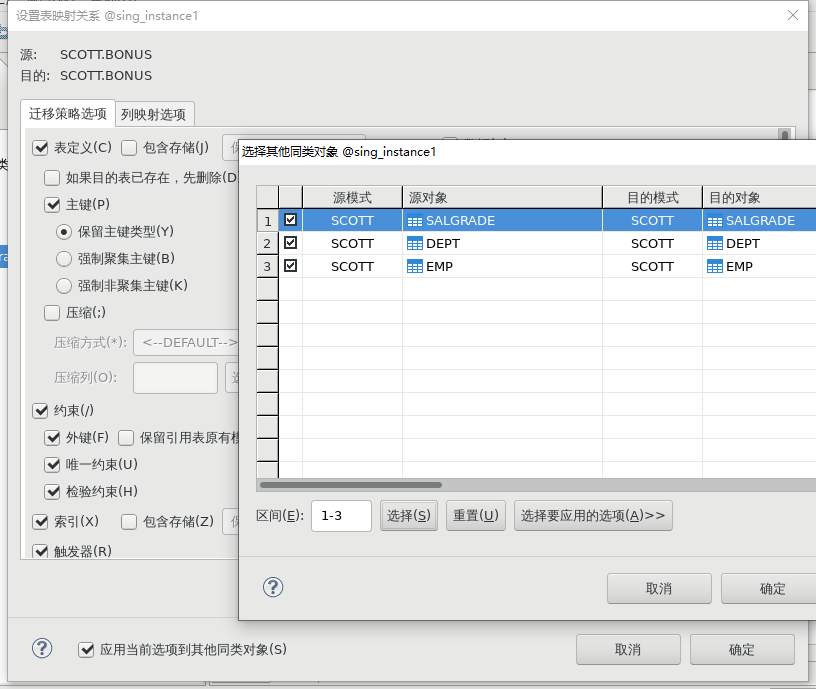The width and height of the screenshot is (816, 689).
Task: Toggle 触发器(R) checkbox
Action: tap(40, 551)
